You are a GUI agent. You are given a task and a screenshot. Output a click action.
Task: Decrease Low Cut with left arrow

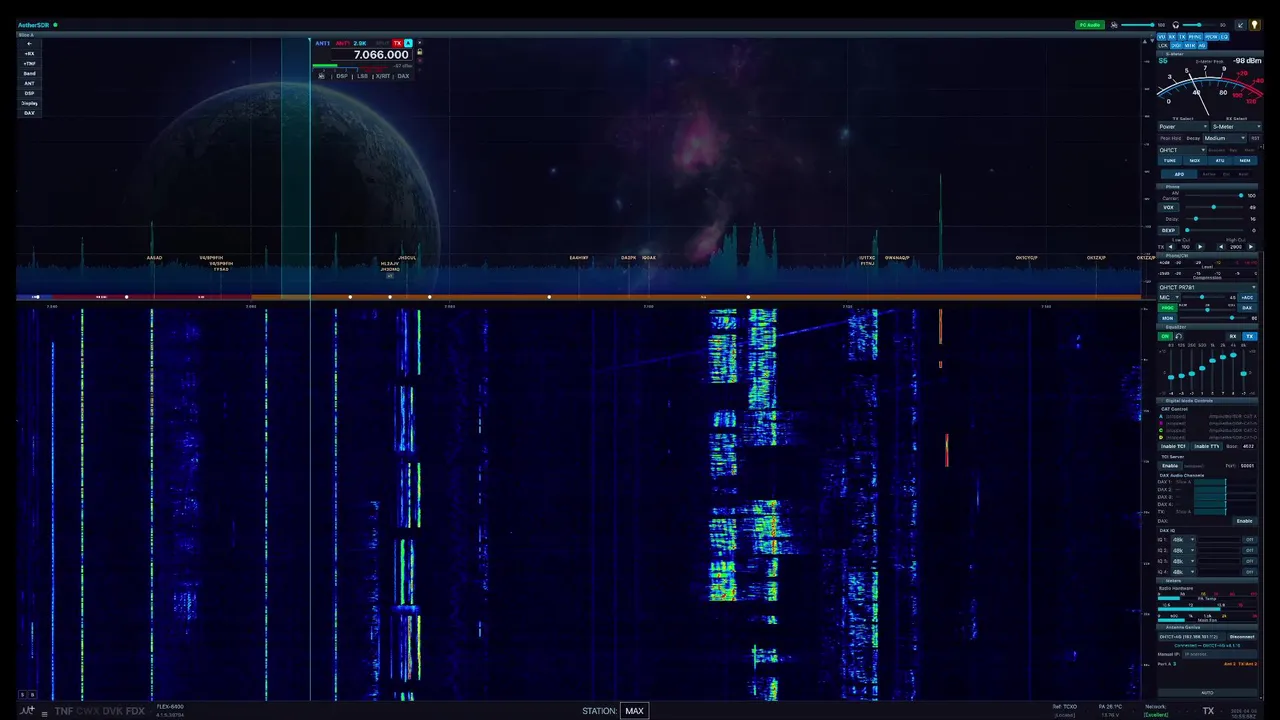[1170, 247]
